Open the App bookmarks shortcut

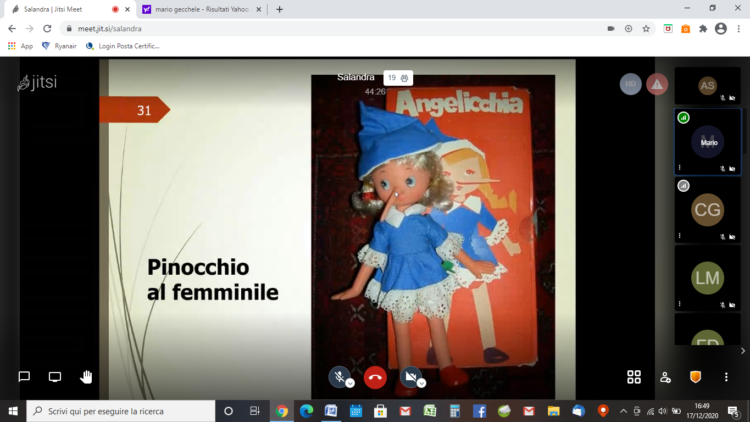point(21,46)
